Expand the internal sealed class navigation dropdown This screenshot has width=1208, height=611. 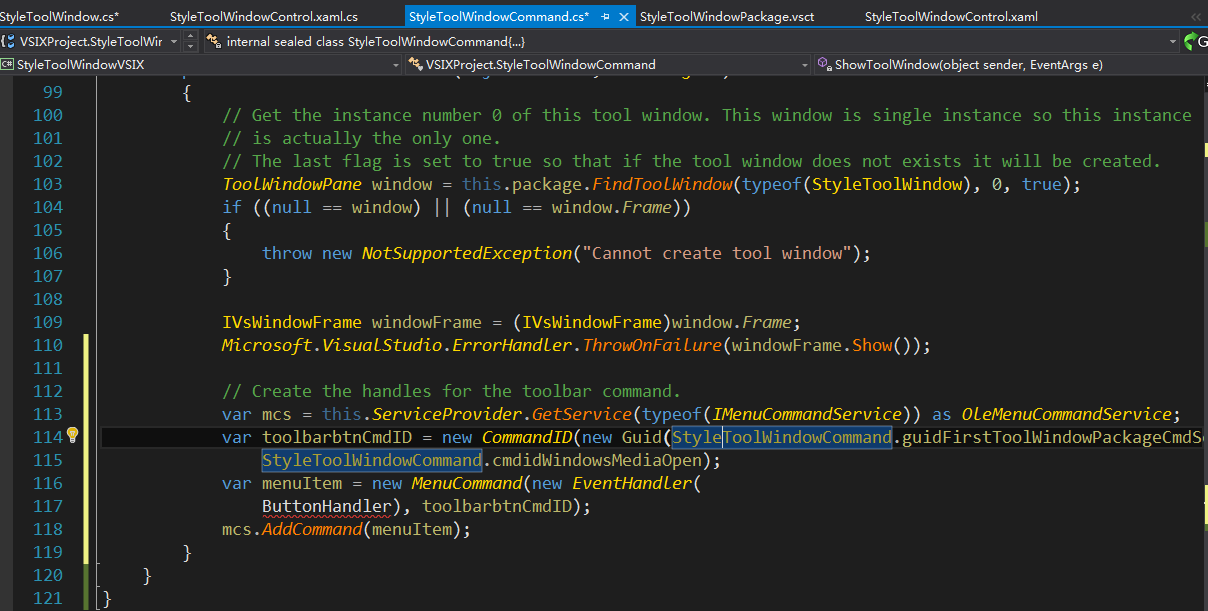point(1173,41)
